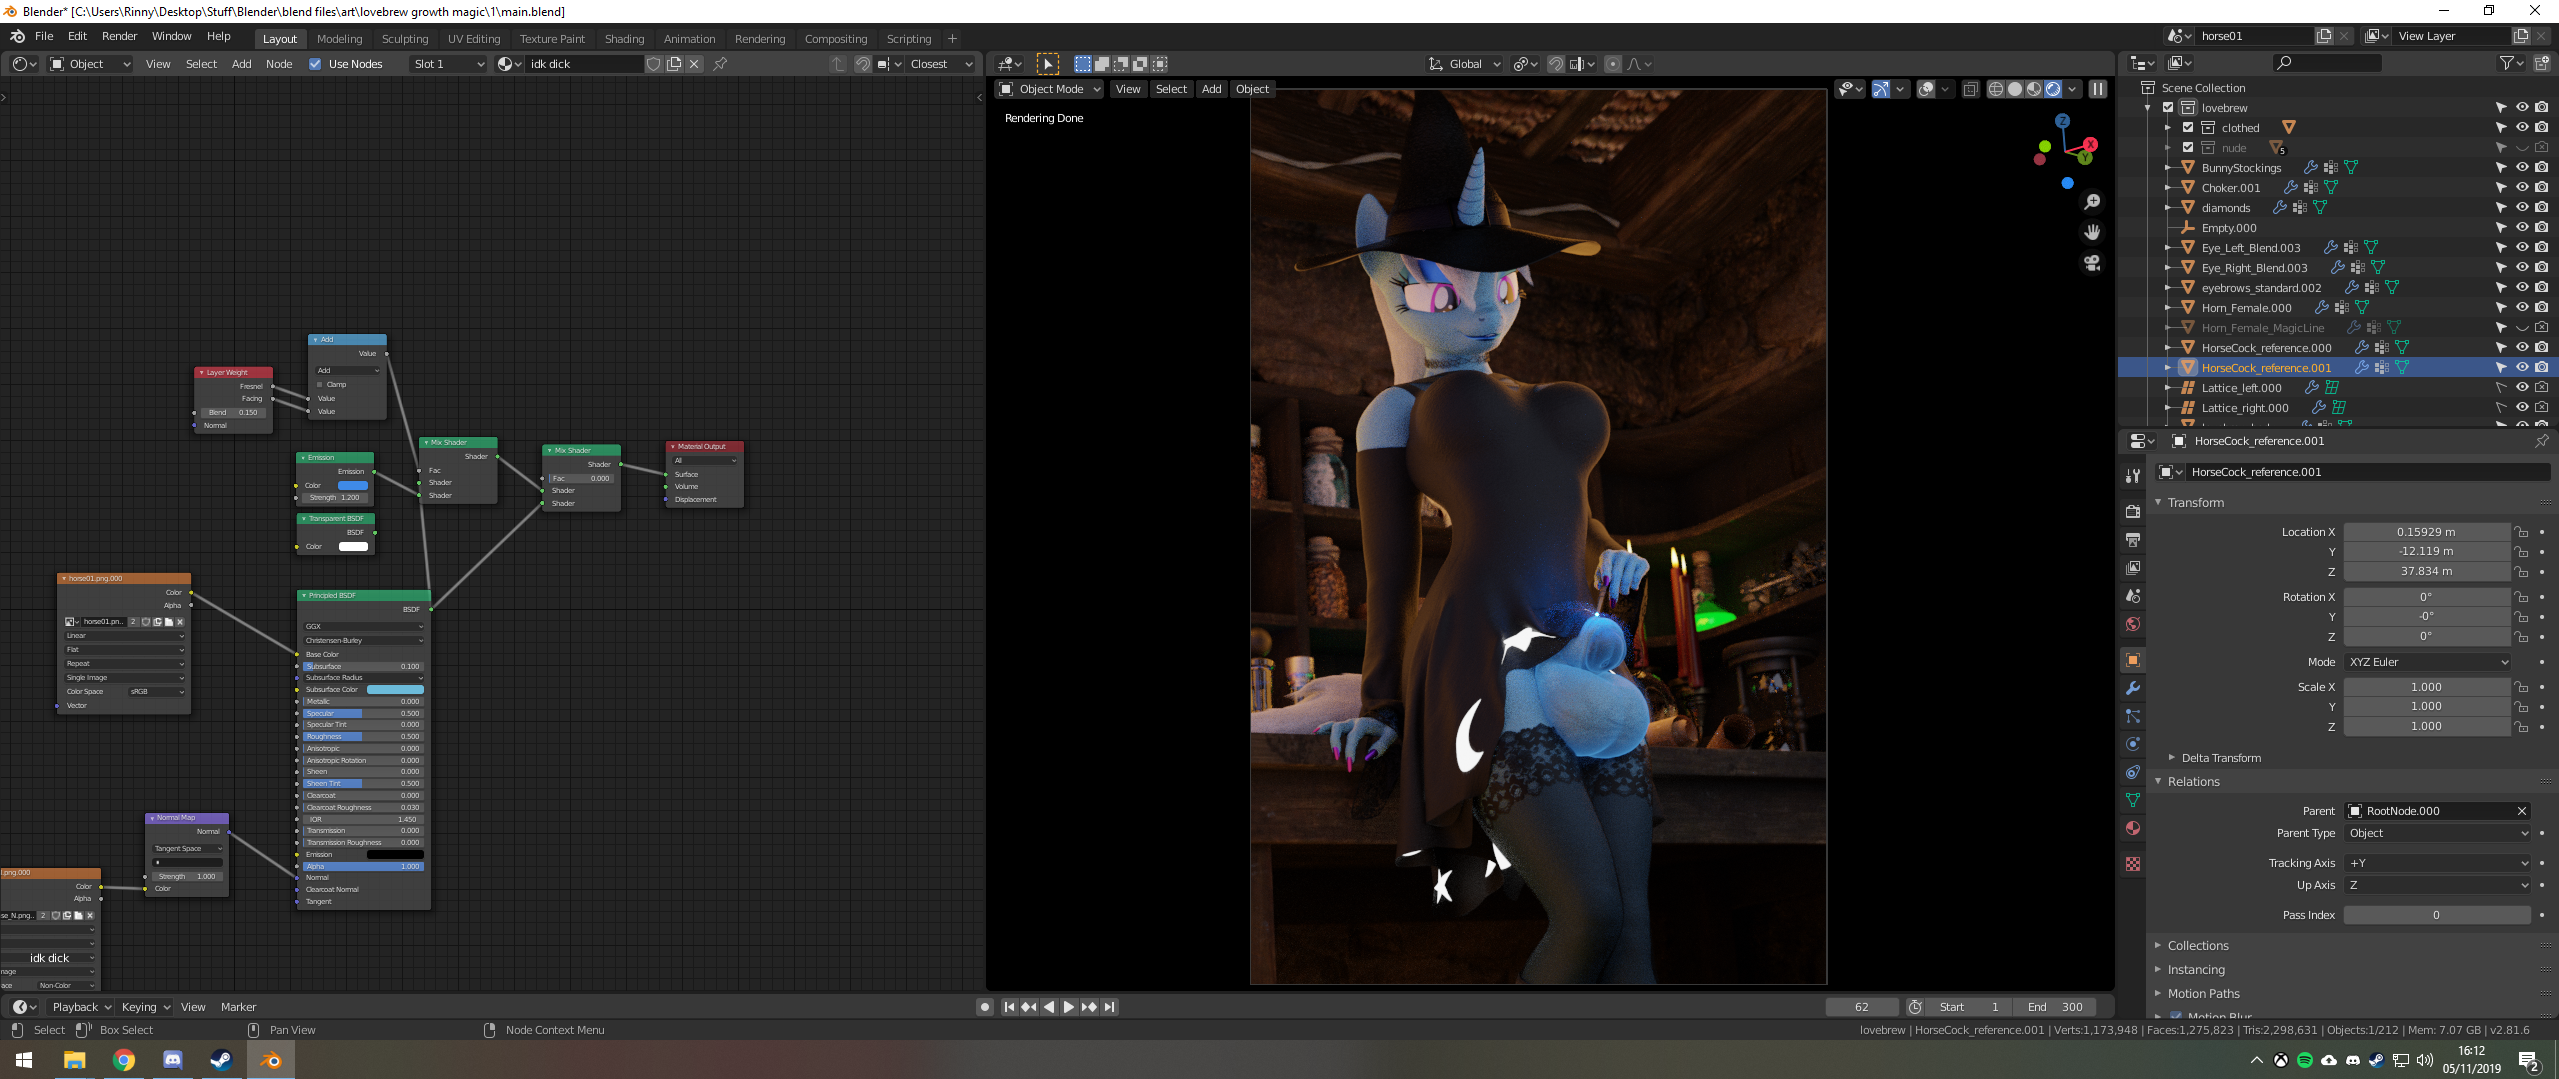Click the Subsurface Color swatch in Principled BSDF
The height and width of the screenshot is (1079, 2559).
click(x=395, y=690)
